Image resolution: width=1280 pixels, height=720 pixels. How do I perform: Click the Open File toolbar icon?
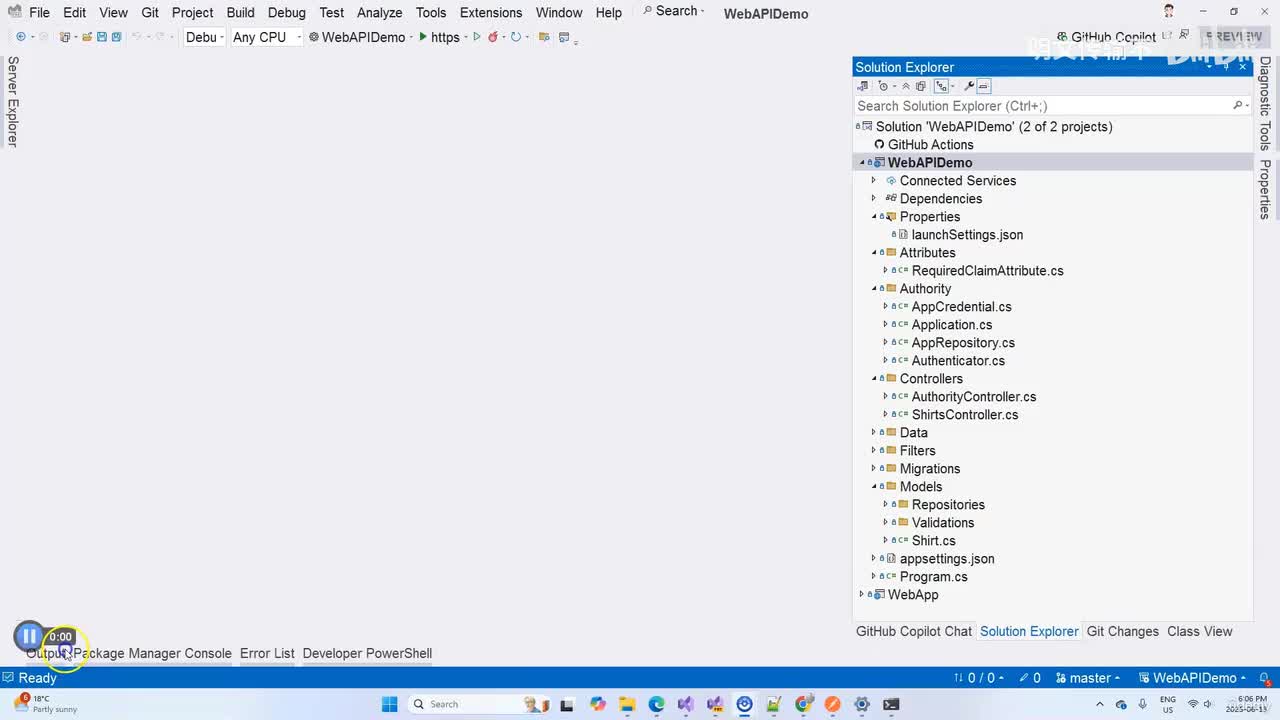(x=87, y=37)
